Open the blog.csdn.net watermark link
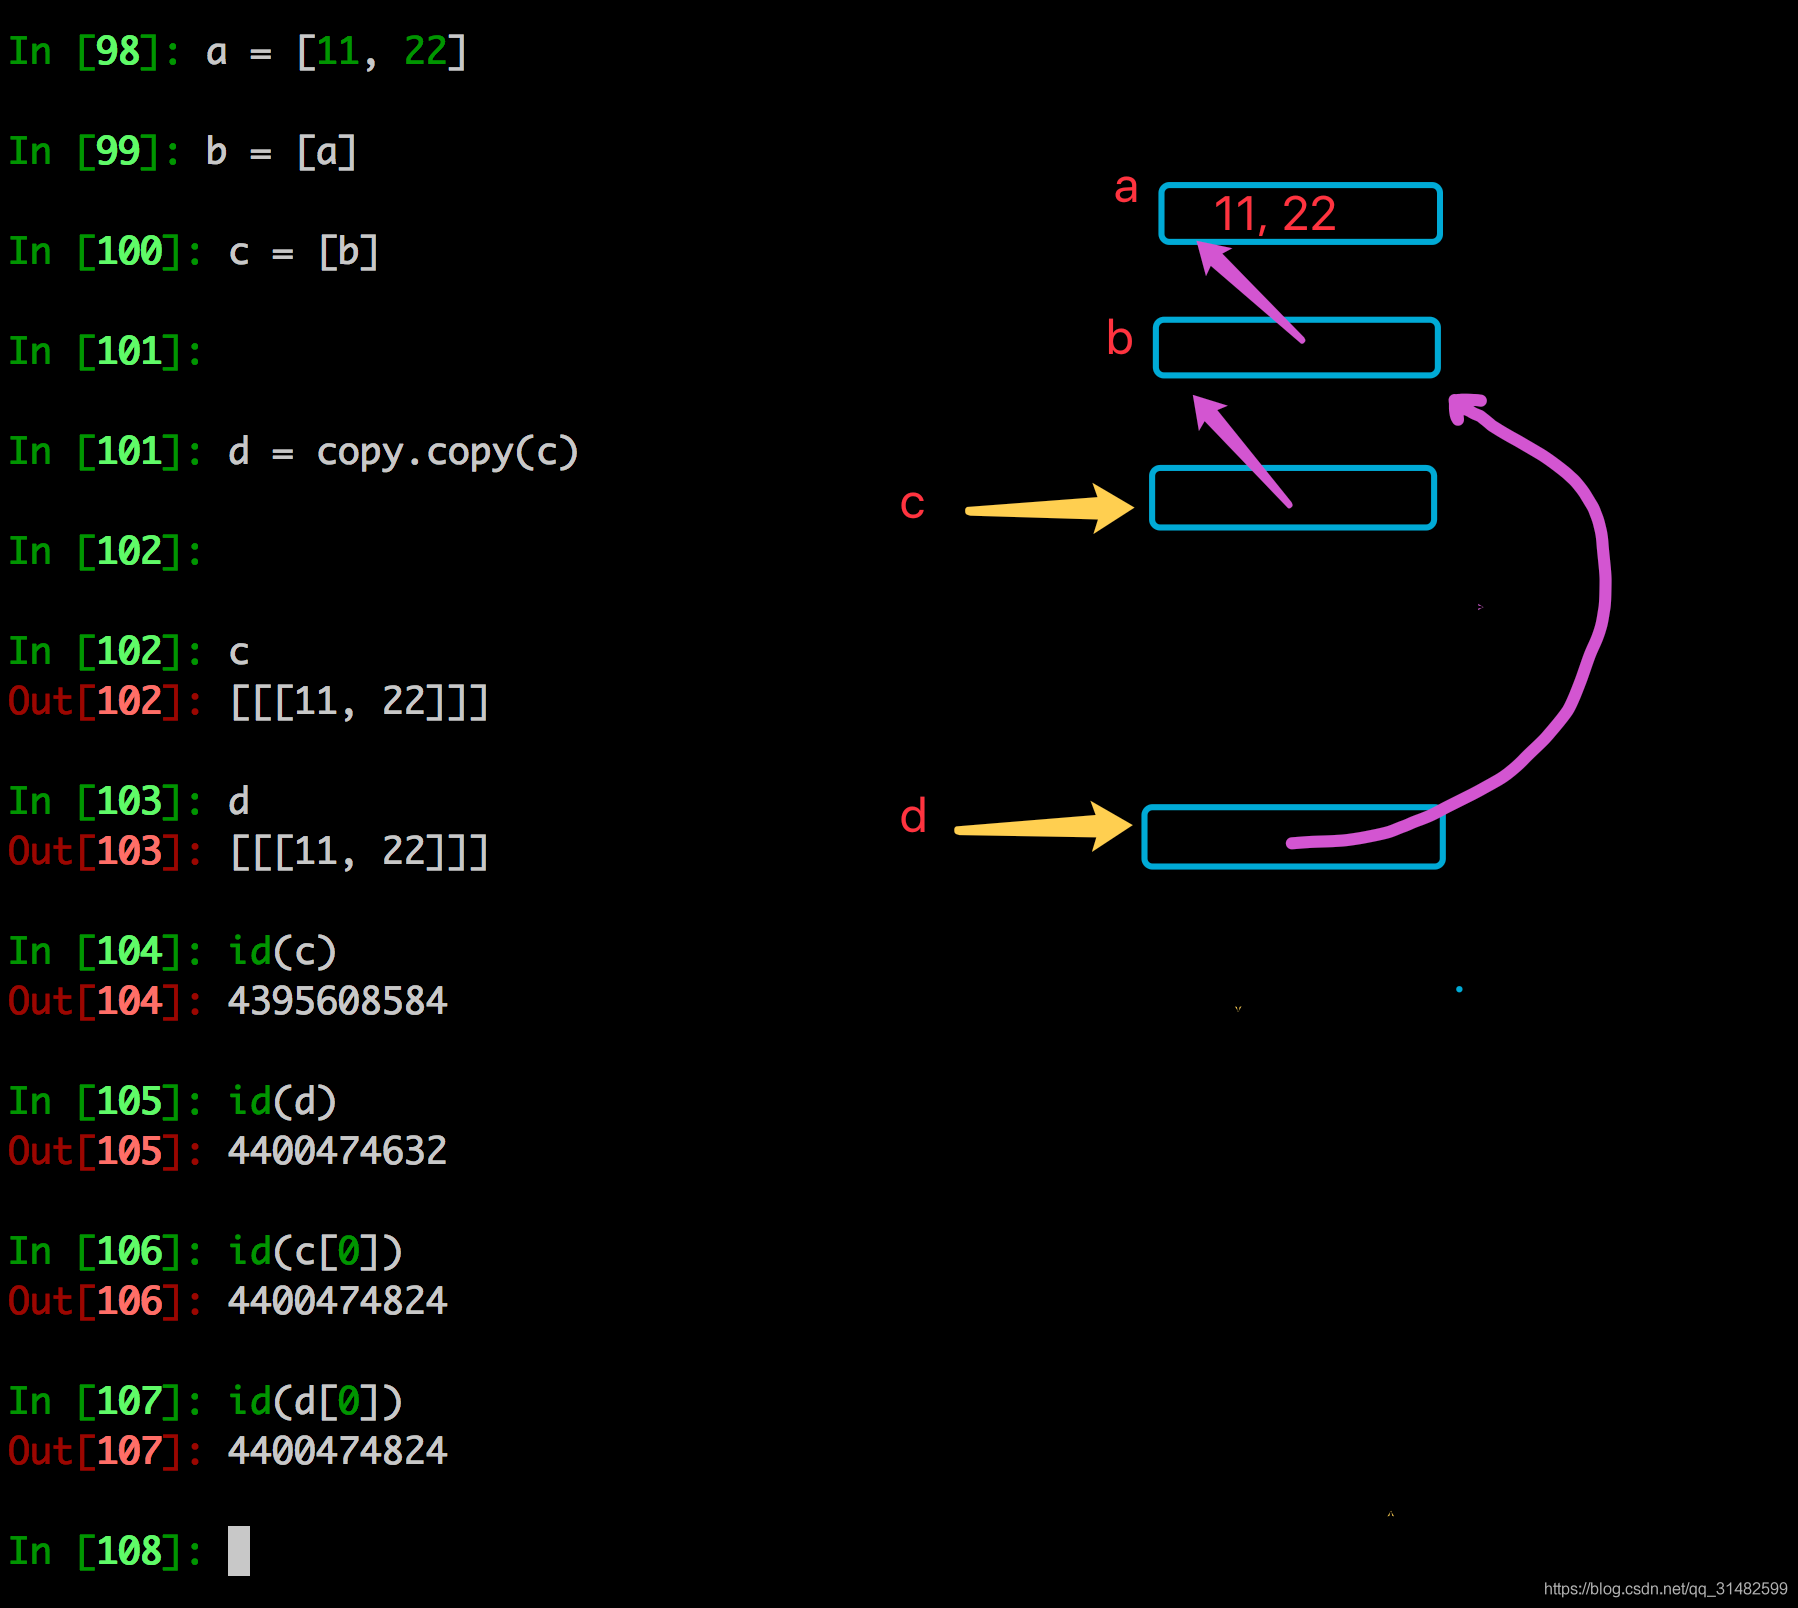The height and width of the screenshot is (1608, 1798). pyautogui.click(x=1665, y=1589)
